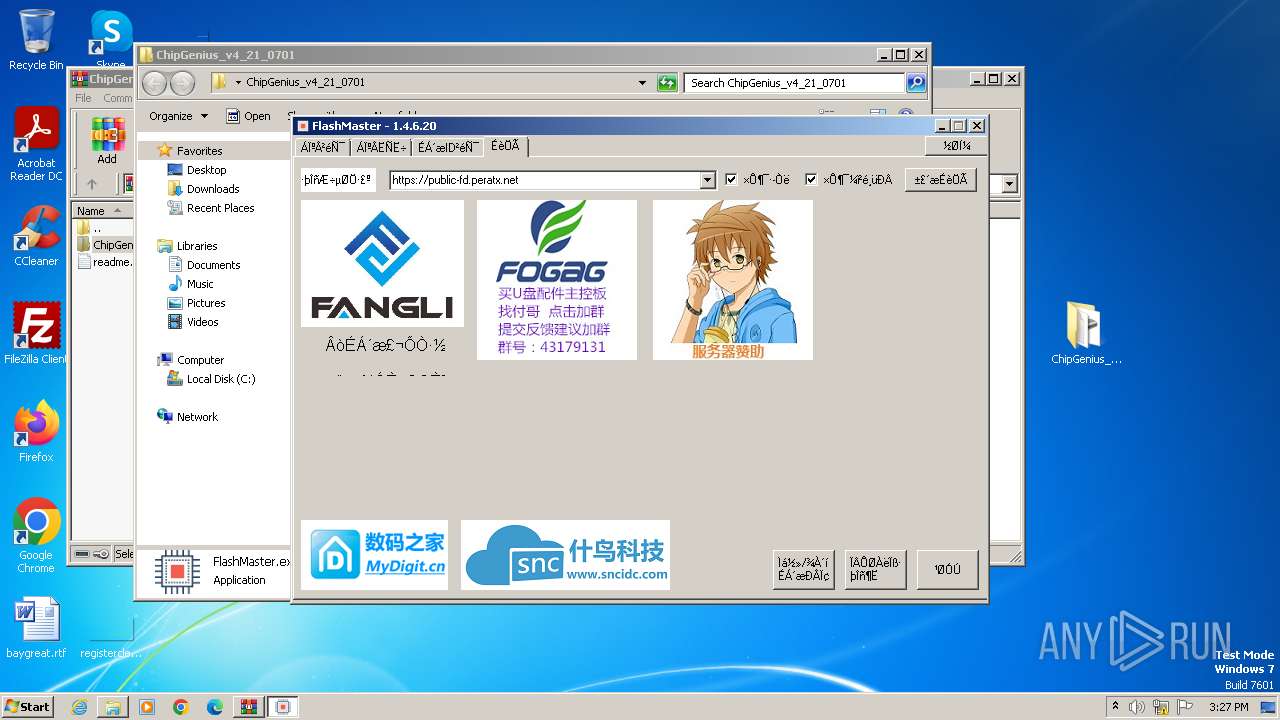Go up one folder in WinRAR
This screenshot has height=720, width=1280.
(92, 184)
